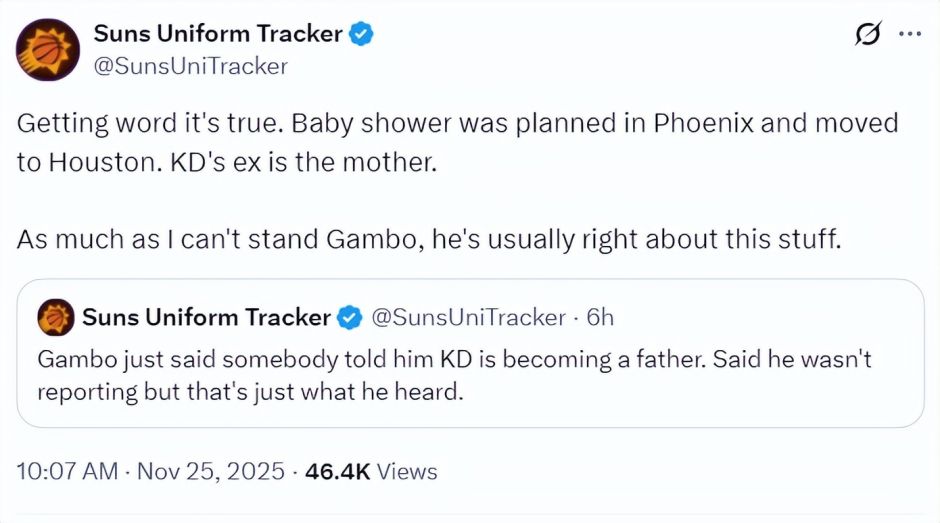Image resolution: width=940 pixels, height=523 pixels.
Task: Click the @SunsUniTracker handle in the quoted post
Action: coord(468,318)
